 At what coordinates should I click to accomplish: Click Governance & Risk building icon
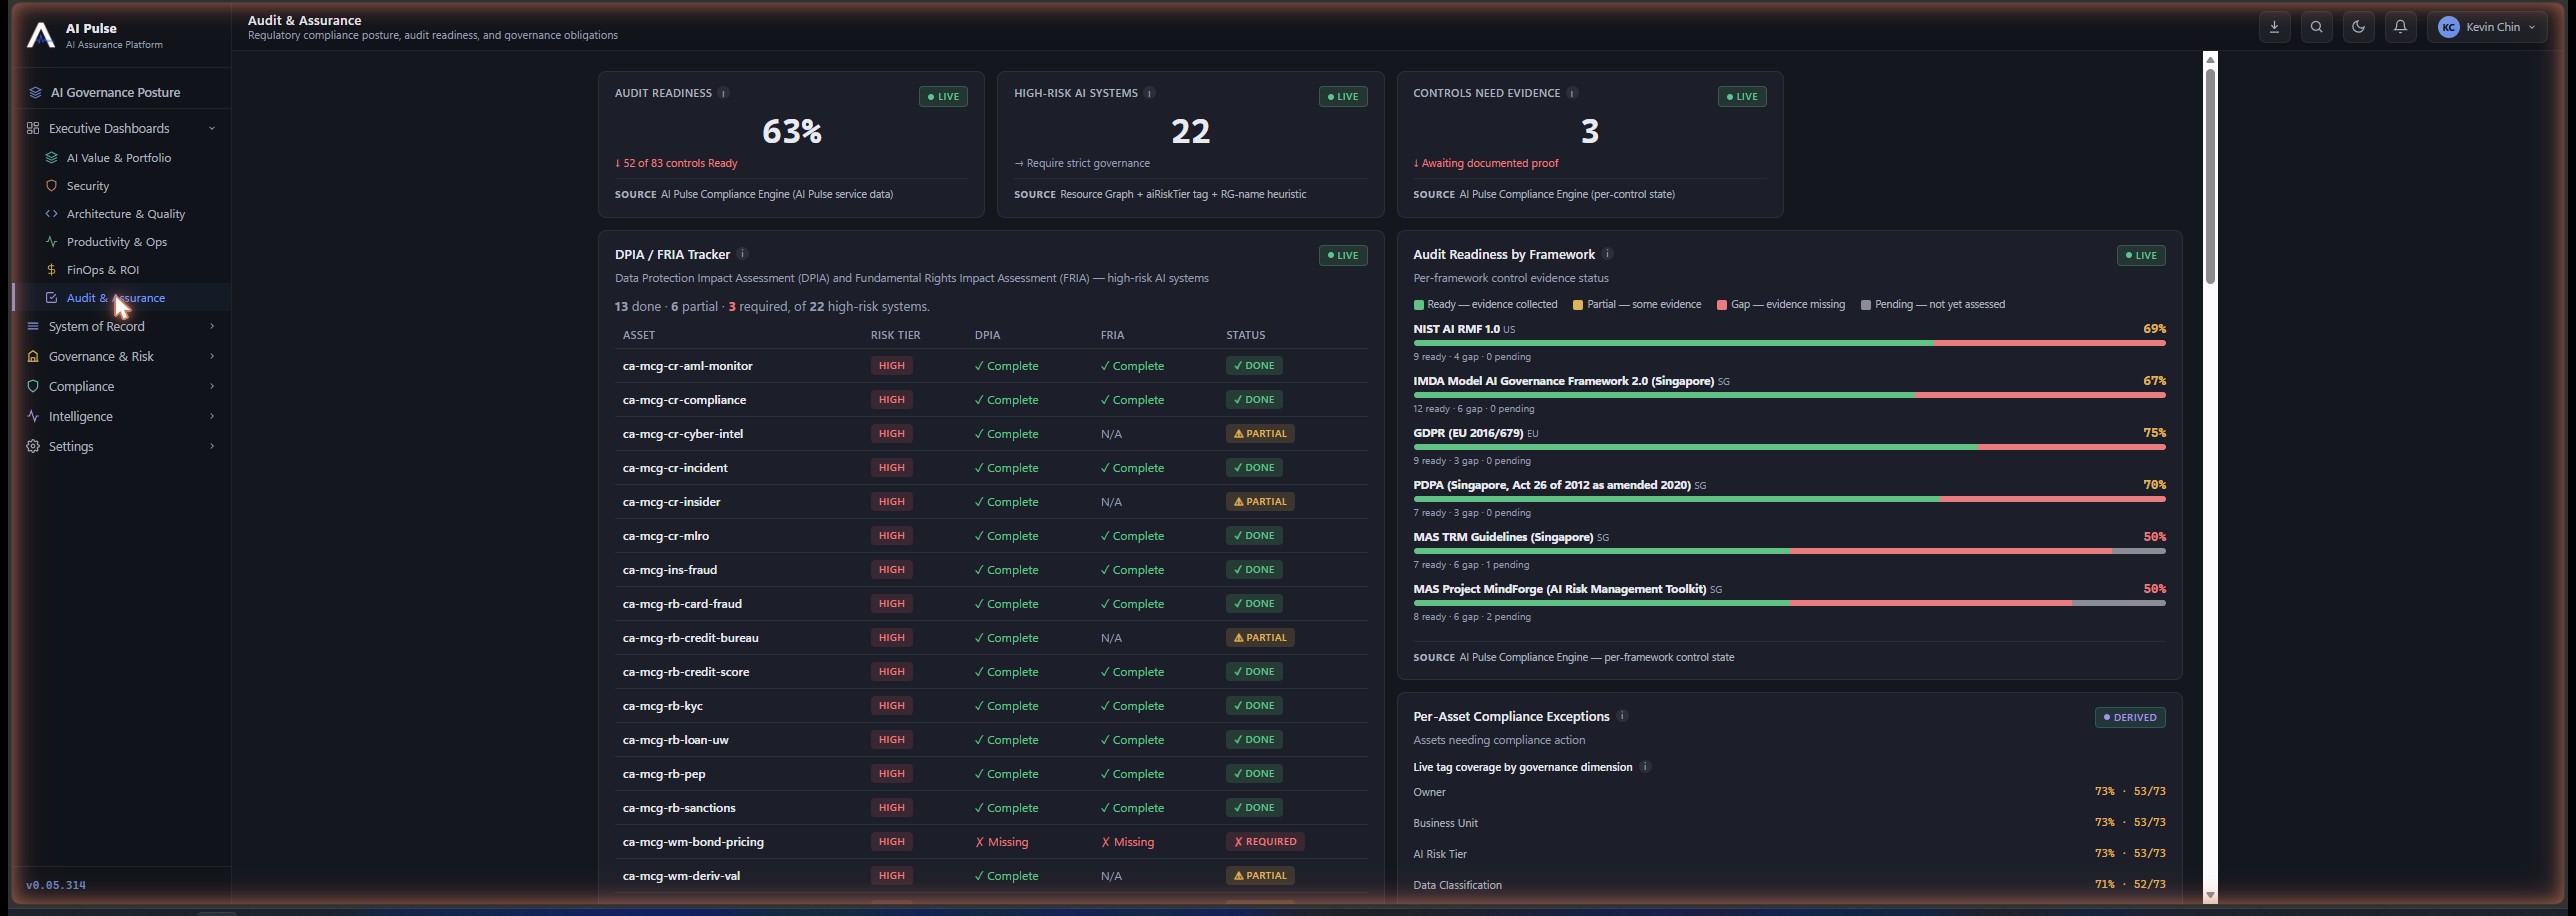click(33, 356)
